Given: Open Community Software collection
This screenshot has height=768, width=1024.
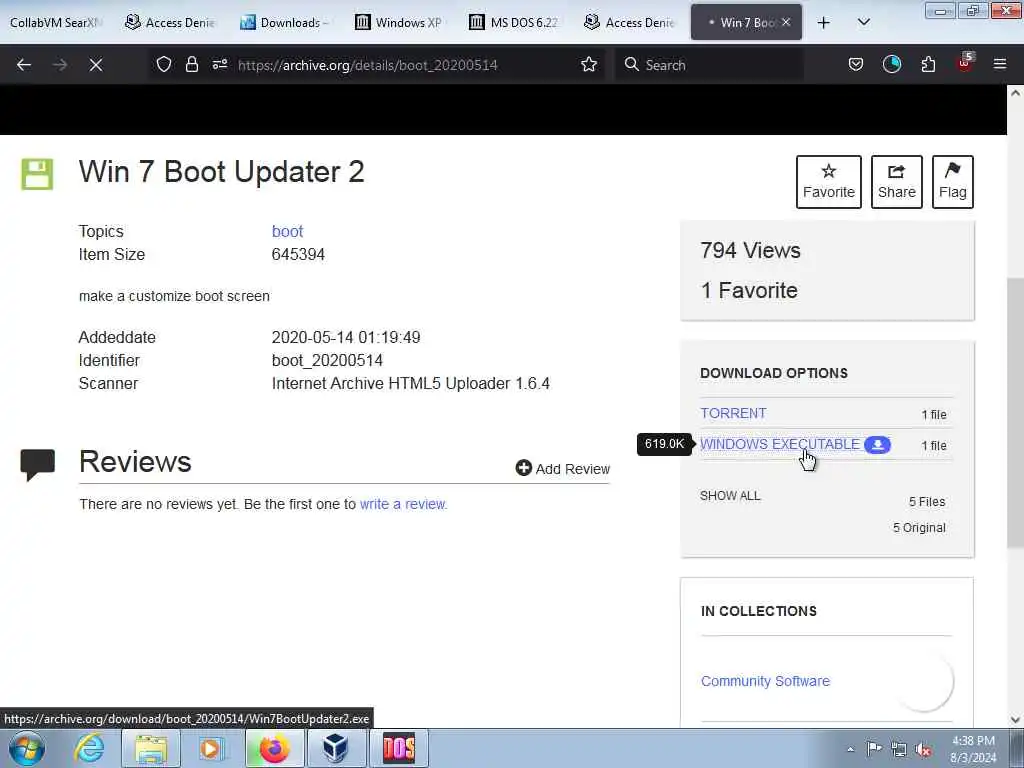Looking at the screenshot, I should click(x=765, y=681).
